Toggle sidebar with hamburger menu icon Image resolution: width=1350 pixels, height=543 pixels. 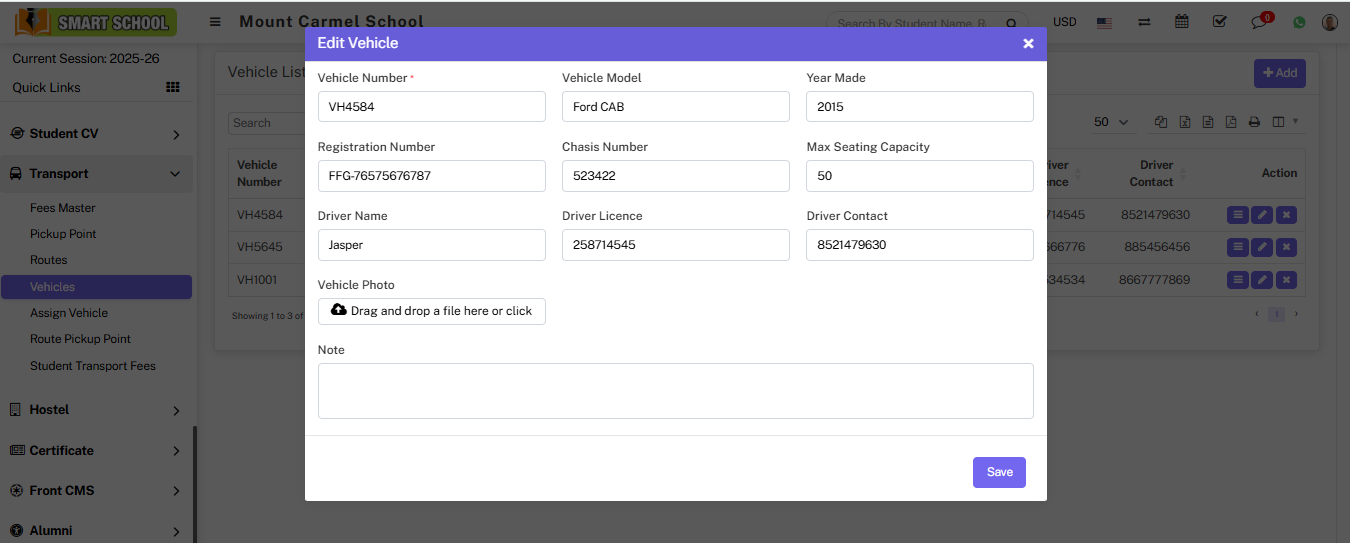215,22
